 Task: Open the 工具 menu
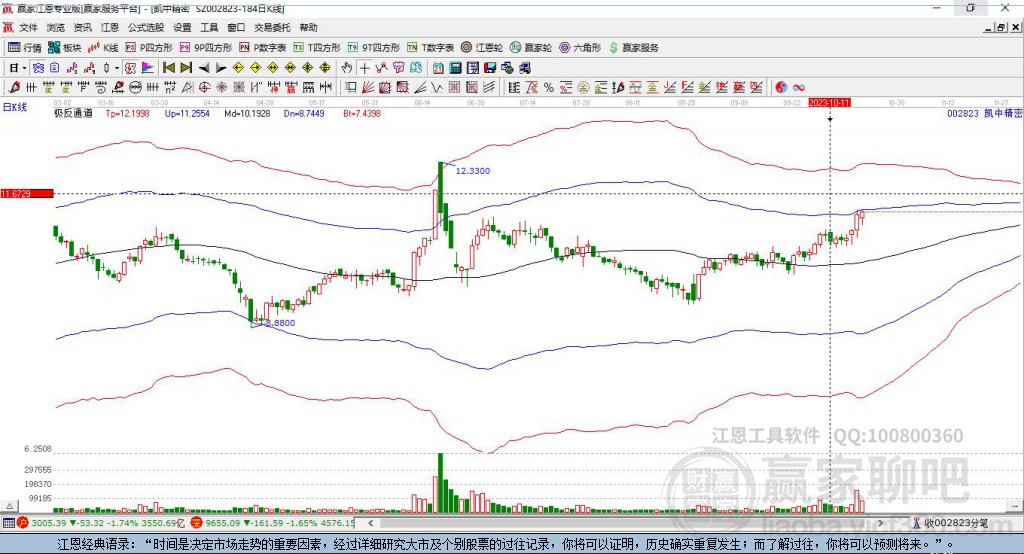[209, 27]
